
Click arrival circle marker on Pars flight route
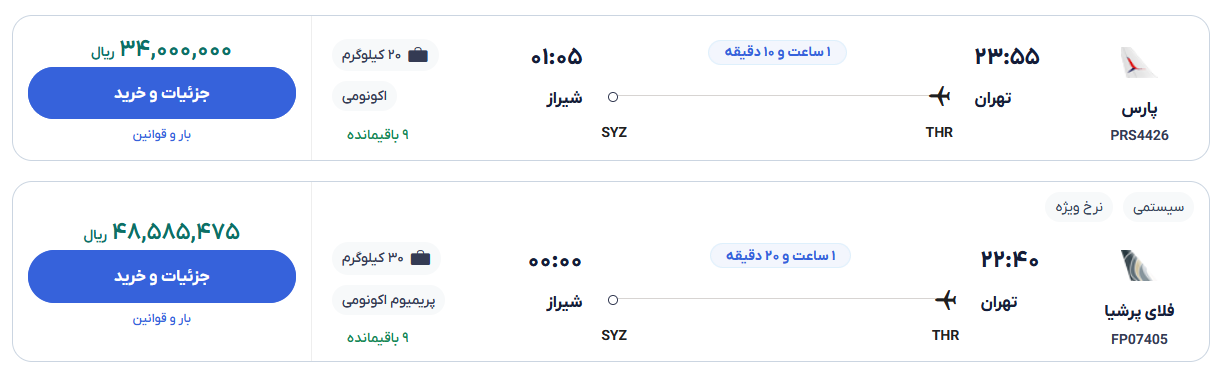[x=613, y=97]
